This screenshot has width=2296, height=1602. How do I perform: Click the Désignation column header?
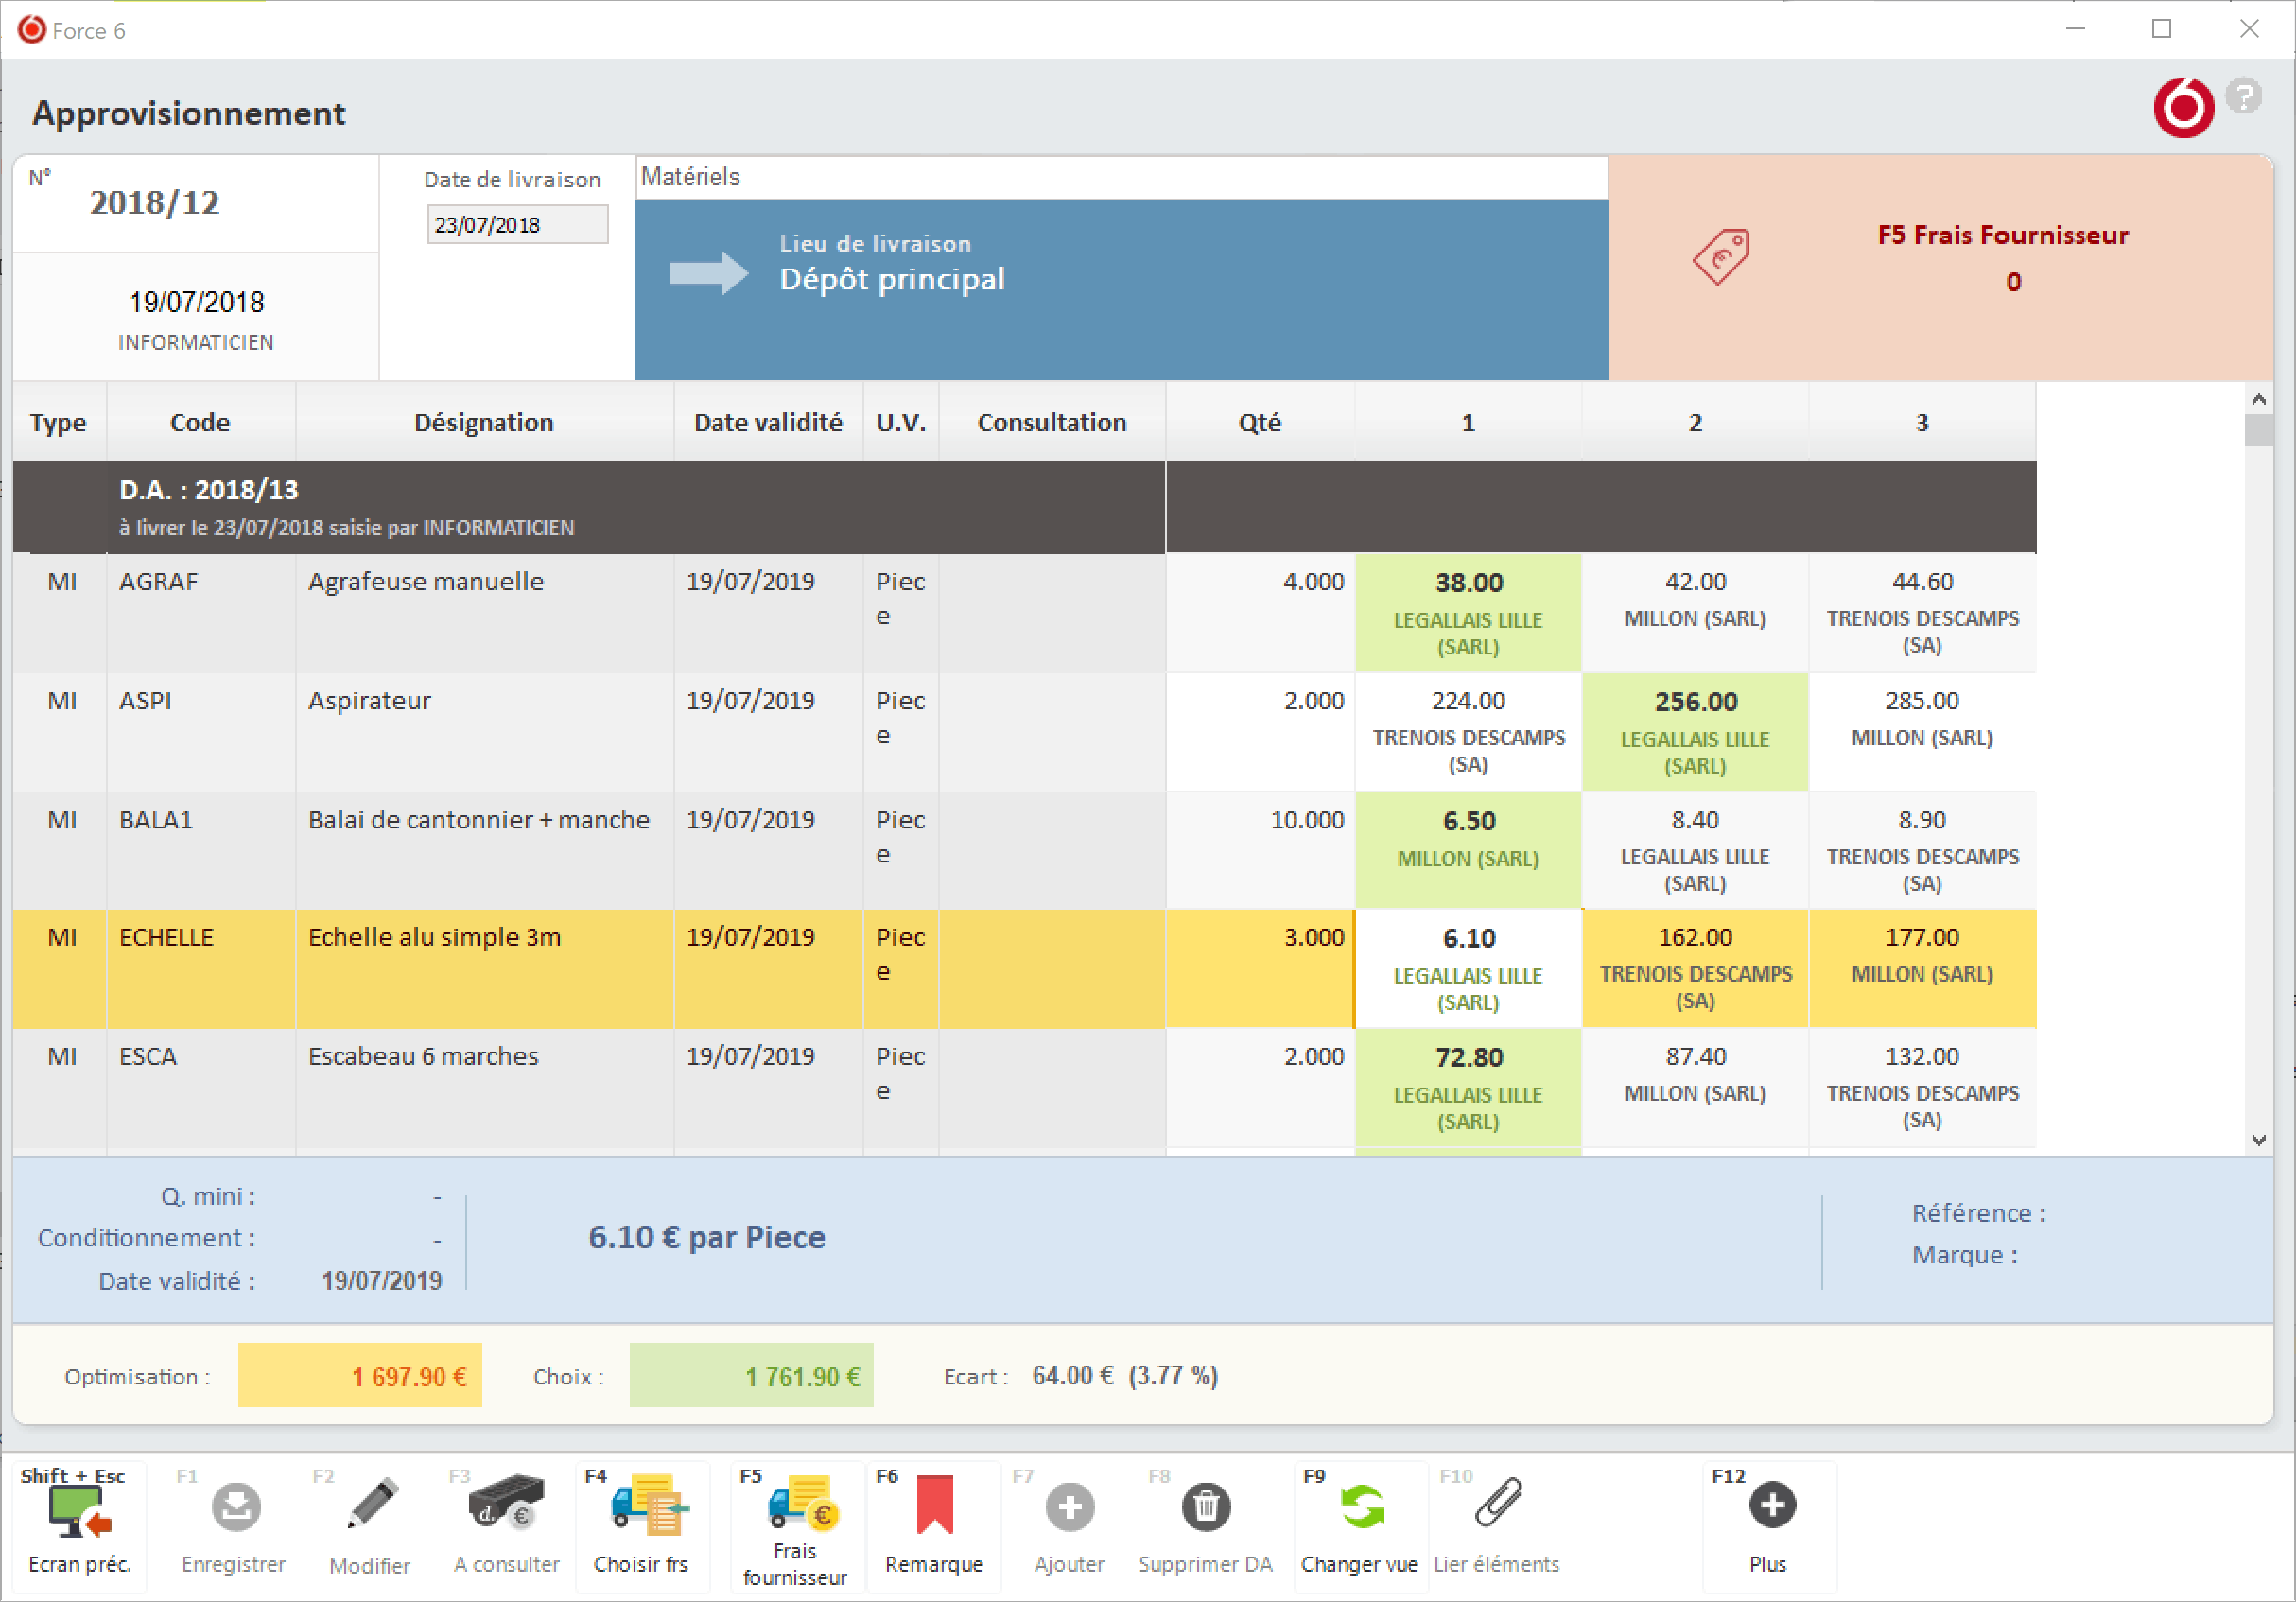point(484,422)
